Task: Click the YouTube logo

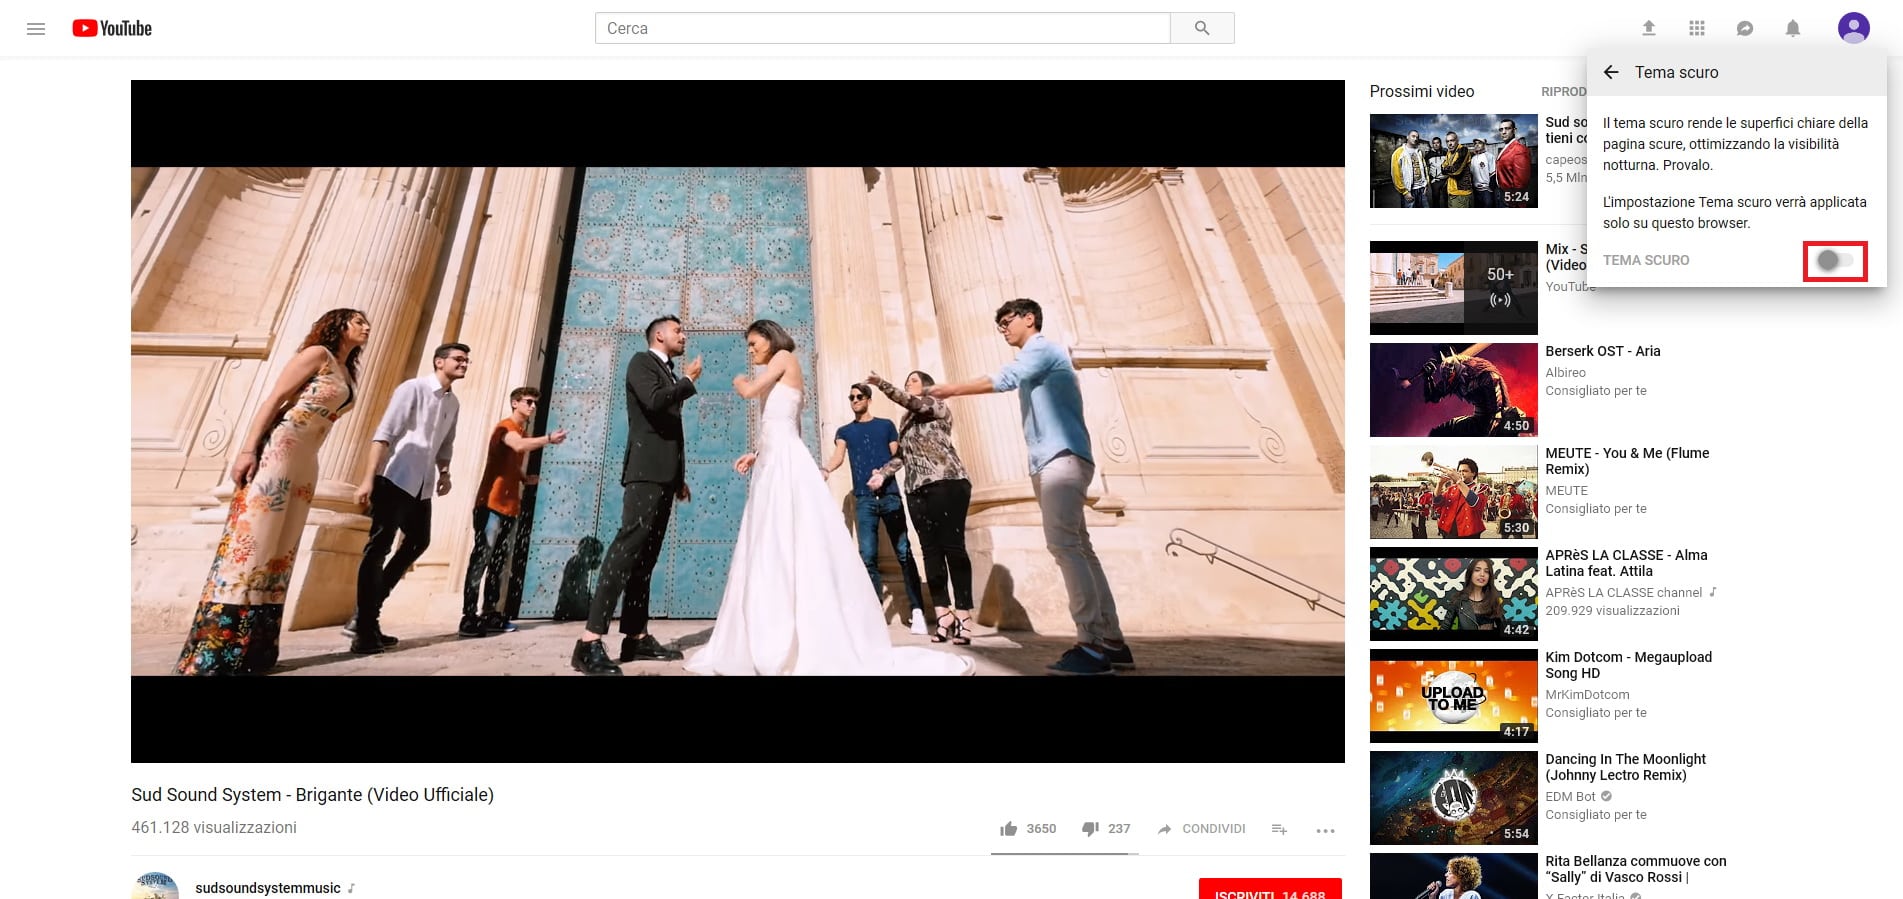Action: (112, 29)
